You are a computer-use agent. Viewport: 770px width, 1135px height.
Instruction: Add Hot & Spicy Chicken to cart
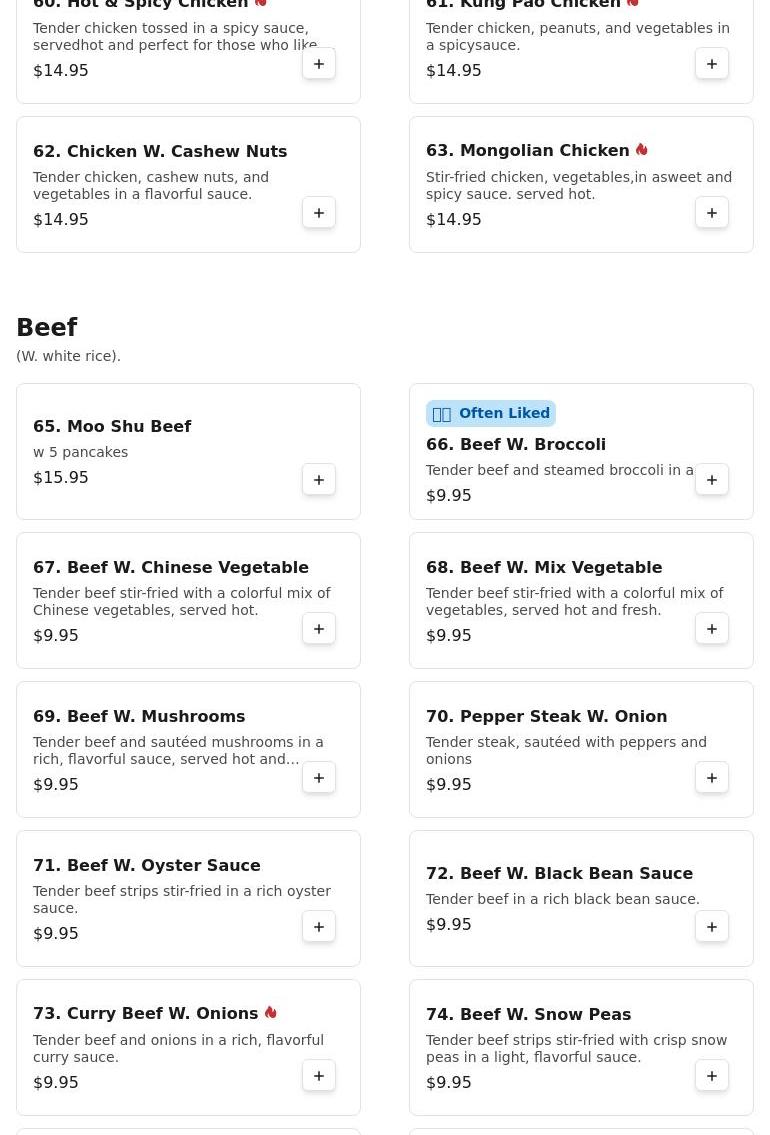click(x=319, y=64)
